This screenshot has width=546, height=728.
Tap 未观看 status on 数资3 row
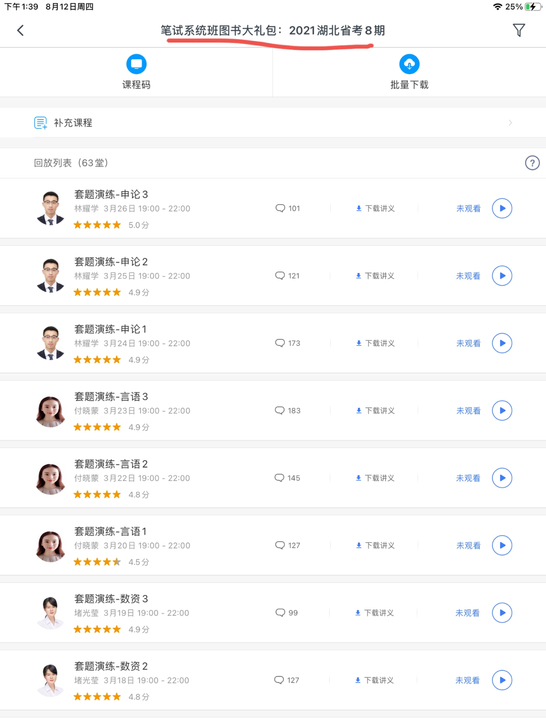tap(468, 613)
